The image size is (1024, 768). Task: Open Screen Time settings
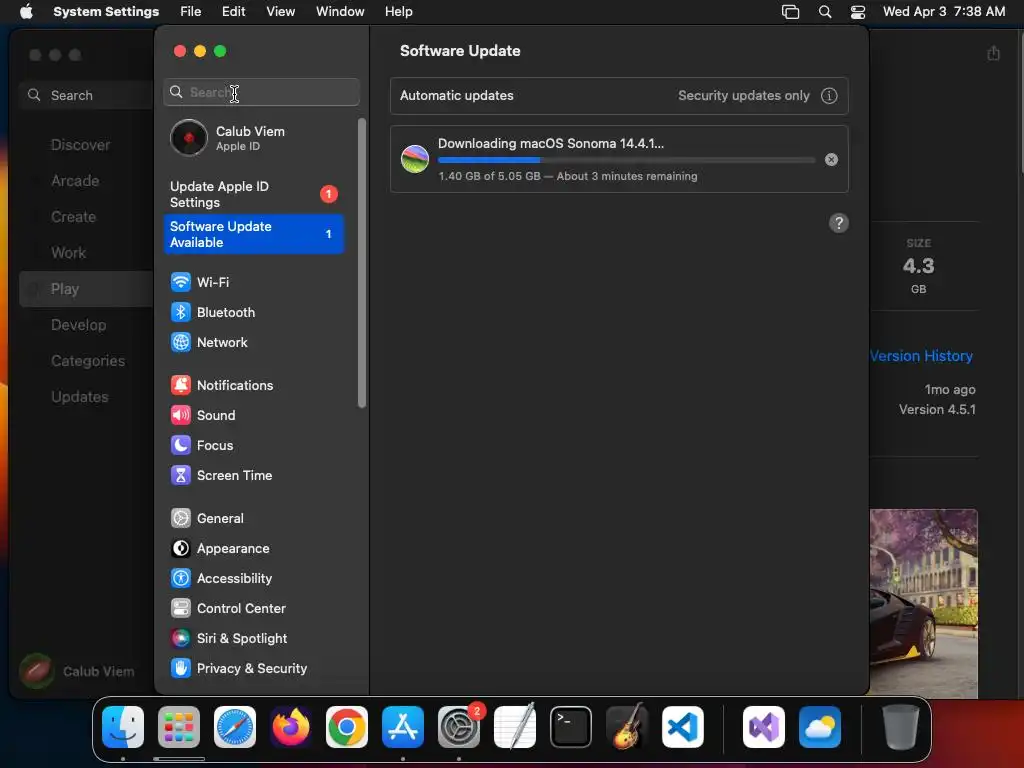[x=221, y=475]
